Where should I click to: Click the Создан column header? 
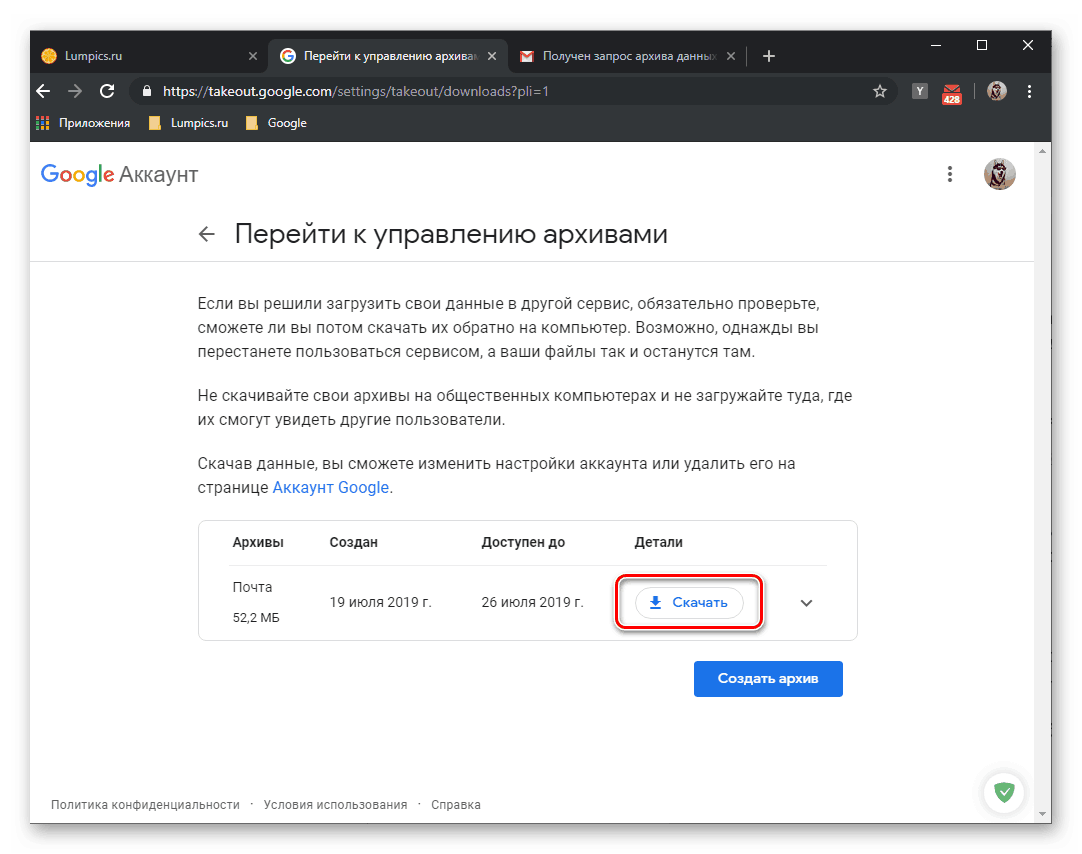[353, 542]
